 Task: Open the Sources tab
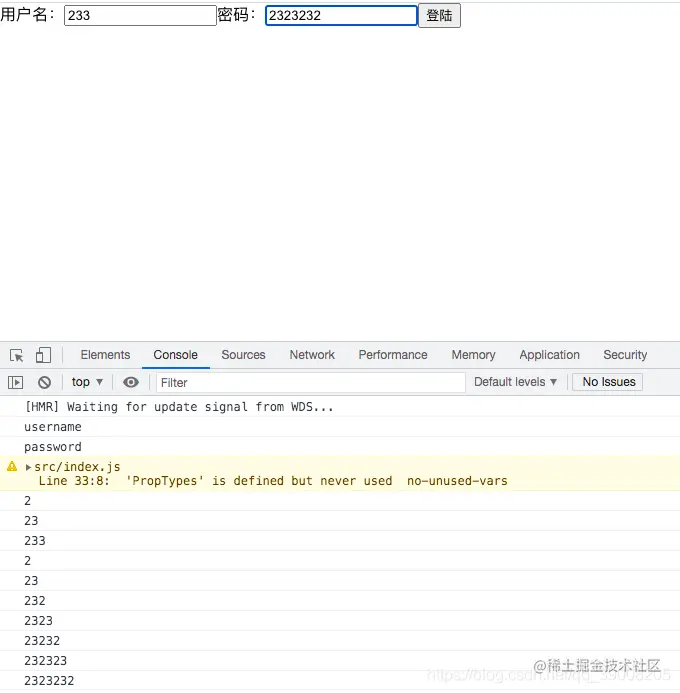[x=243, y=355]
